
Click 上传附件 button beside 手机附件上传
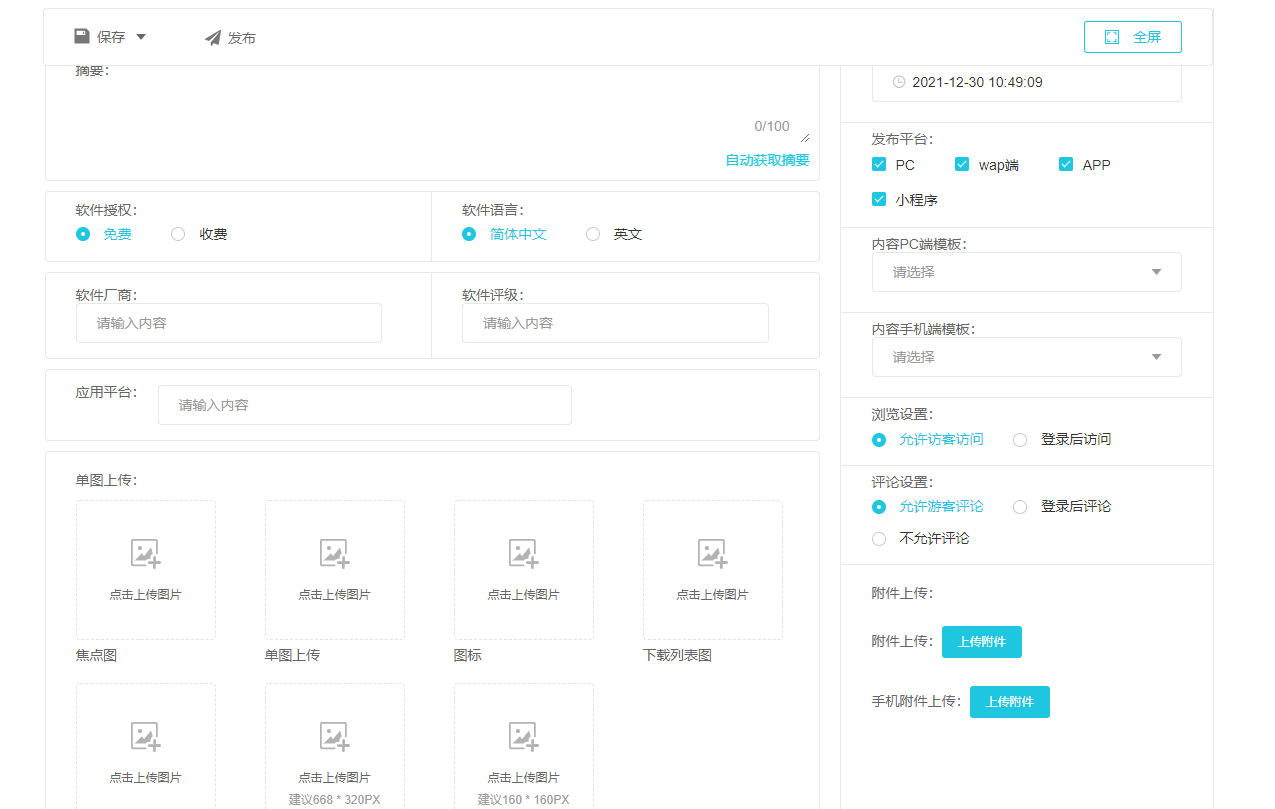(1009, 702)
